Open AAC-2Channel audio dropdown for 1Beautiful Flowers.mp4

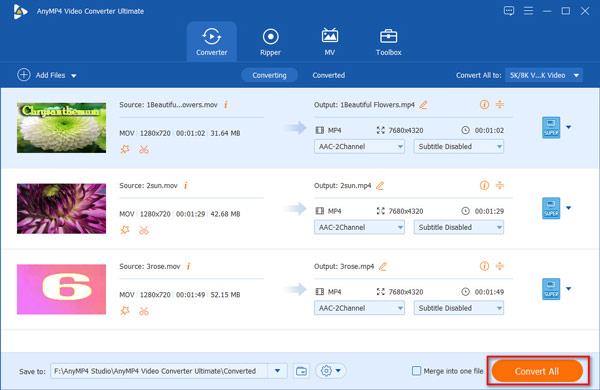tap(359, 146)
